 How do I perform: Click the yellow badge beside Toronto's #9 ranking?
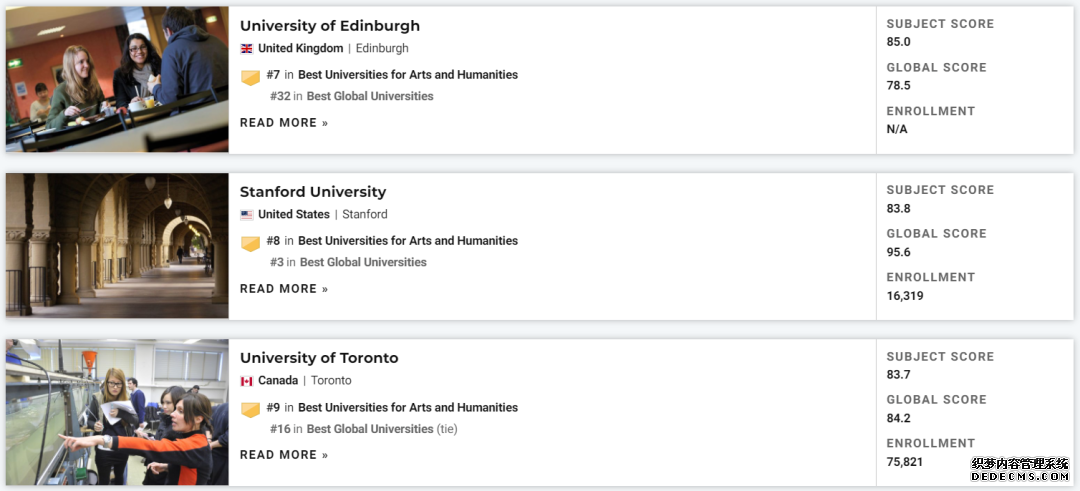pos(251,410)
